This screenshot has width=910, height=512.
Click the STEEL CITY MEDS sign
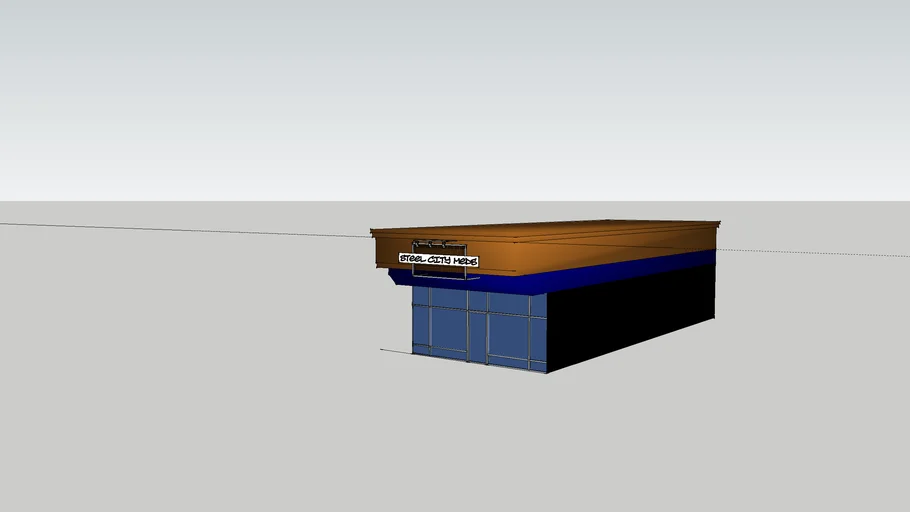pos(439,260)
